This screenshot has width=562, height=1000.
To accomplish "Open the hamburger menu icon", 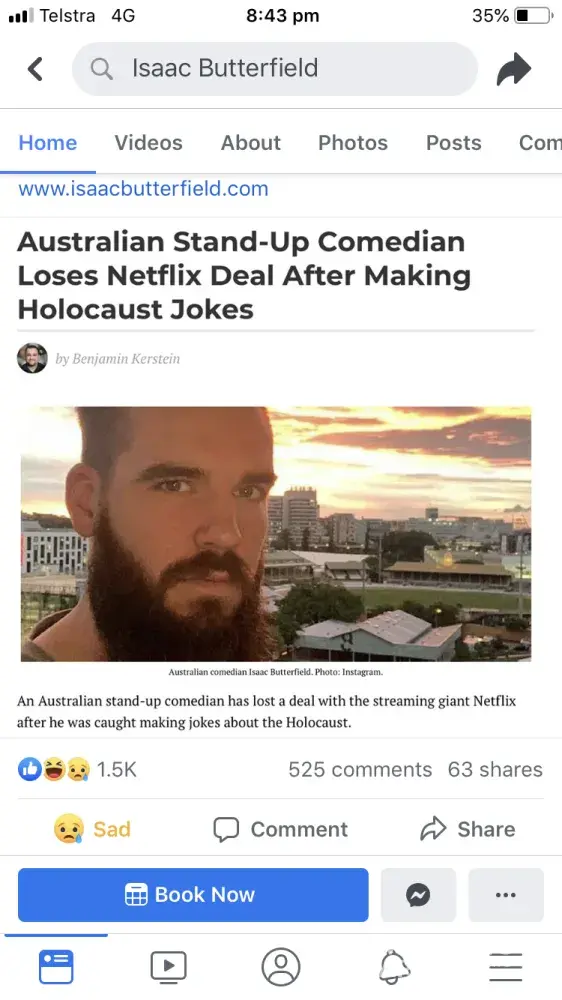I will (506, 967).
